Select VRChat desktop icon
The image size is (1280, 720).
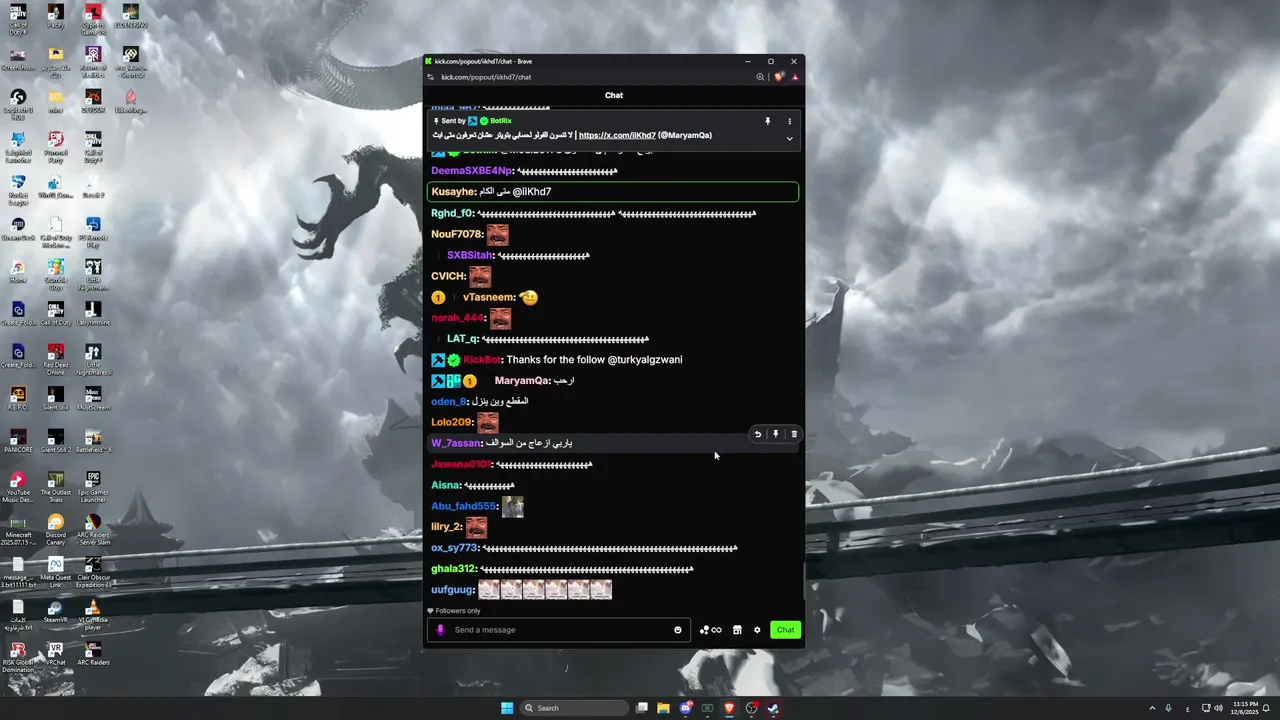(x=55, y=654)
